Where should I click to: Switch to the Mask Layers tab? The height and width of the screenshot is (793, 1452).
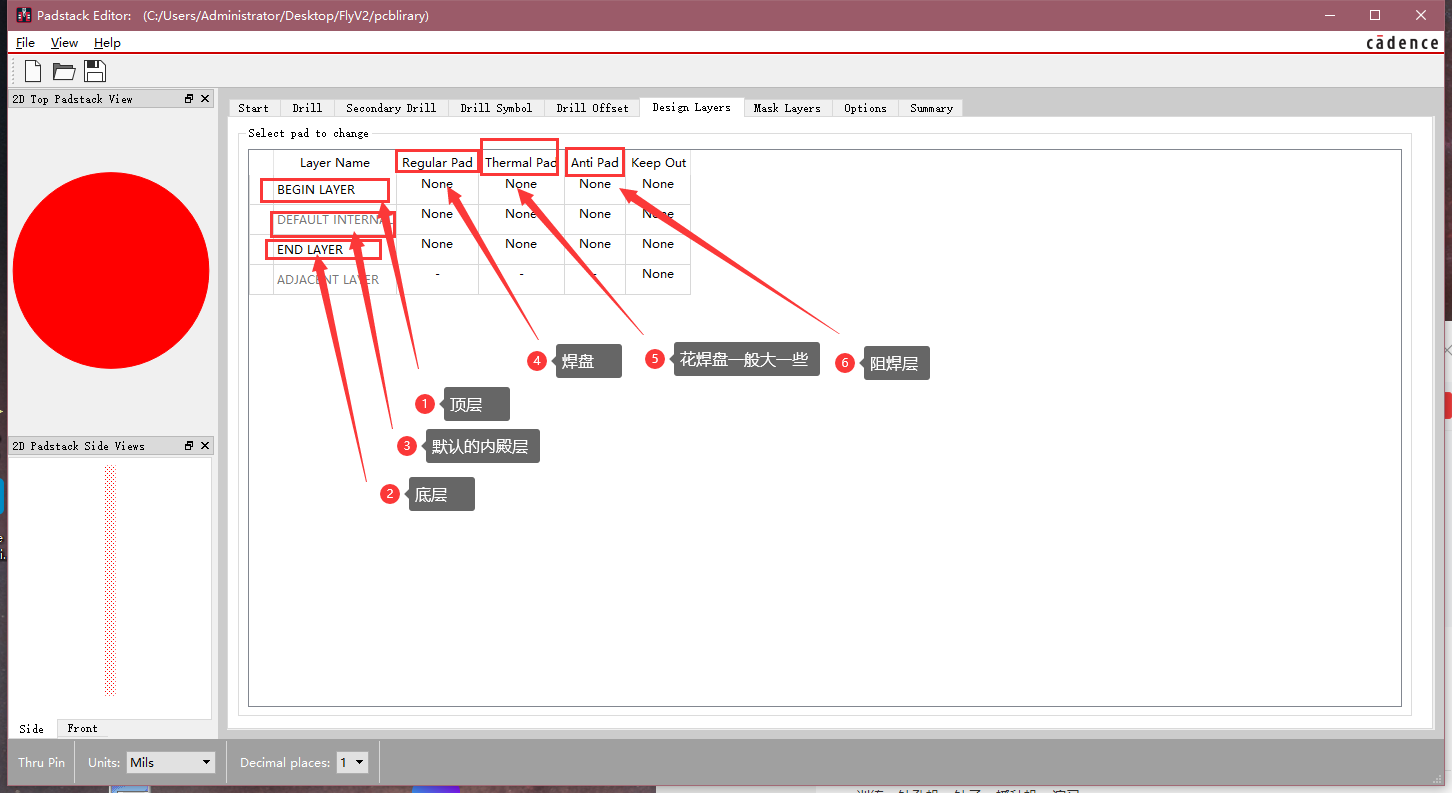(x=787, y=107)
